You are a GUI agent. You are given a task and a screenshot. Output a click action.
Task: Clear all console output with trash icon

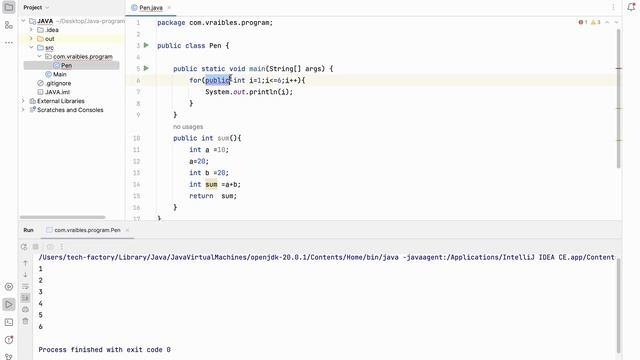(25, 321)
